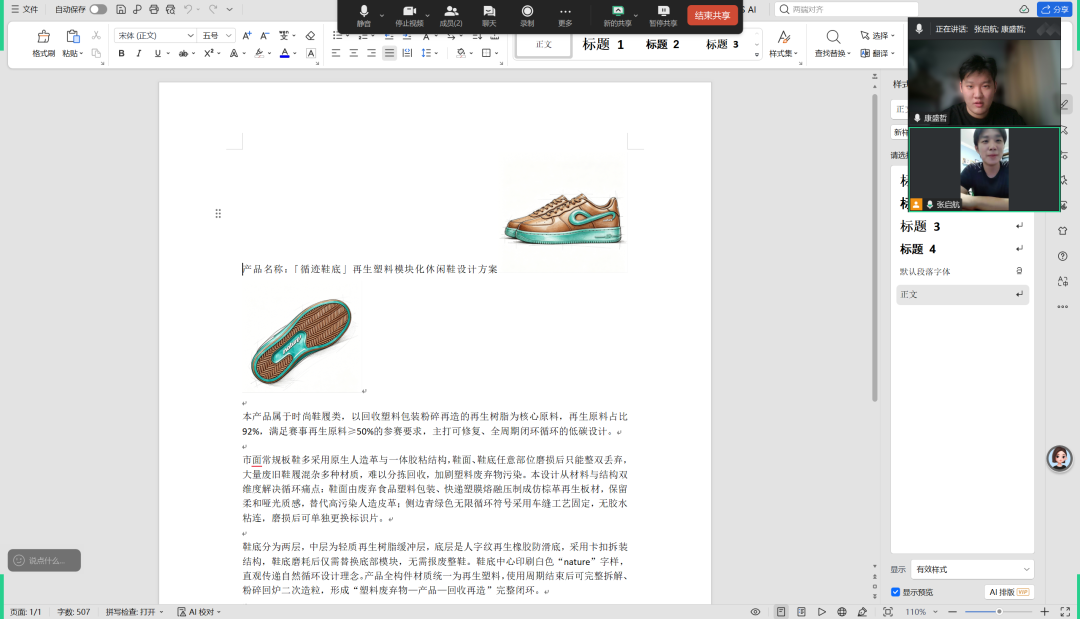
Task: Toggle bold formatting
Action: coord(121,53)
